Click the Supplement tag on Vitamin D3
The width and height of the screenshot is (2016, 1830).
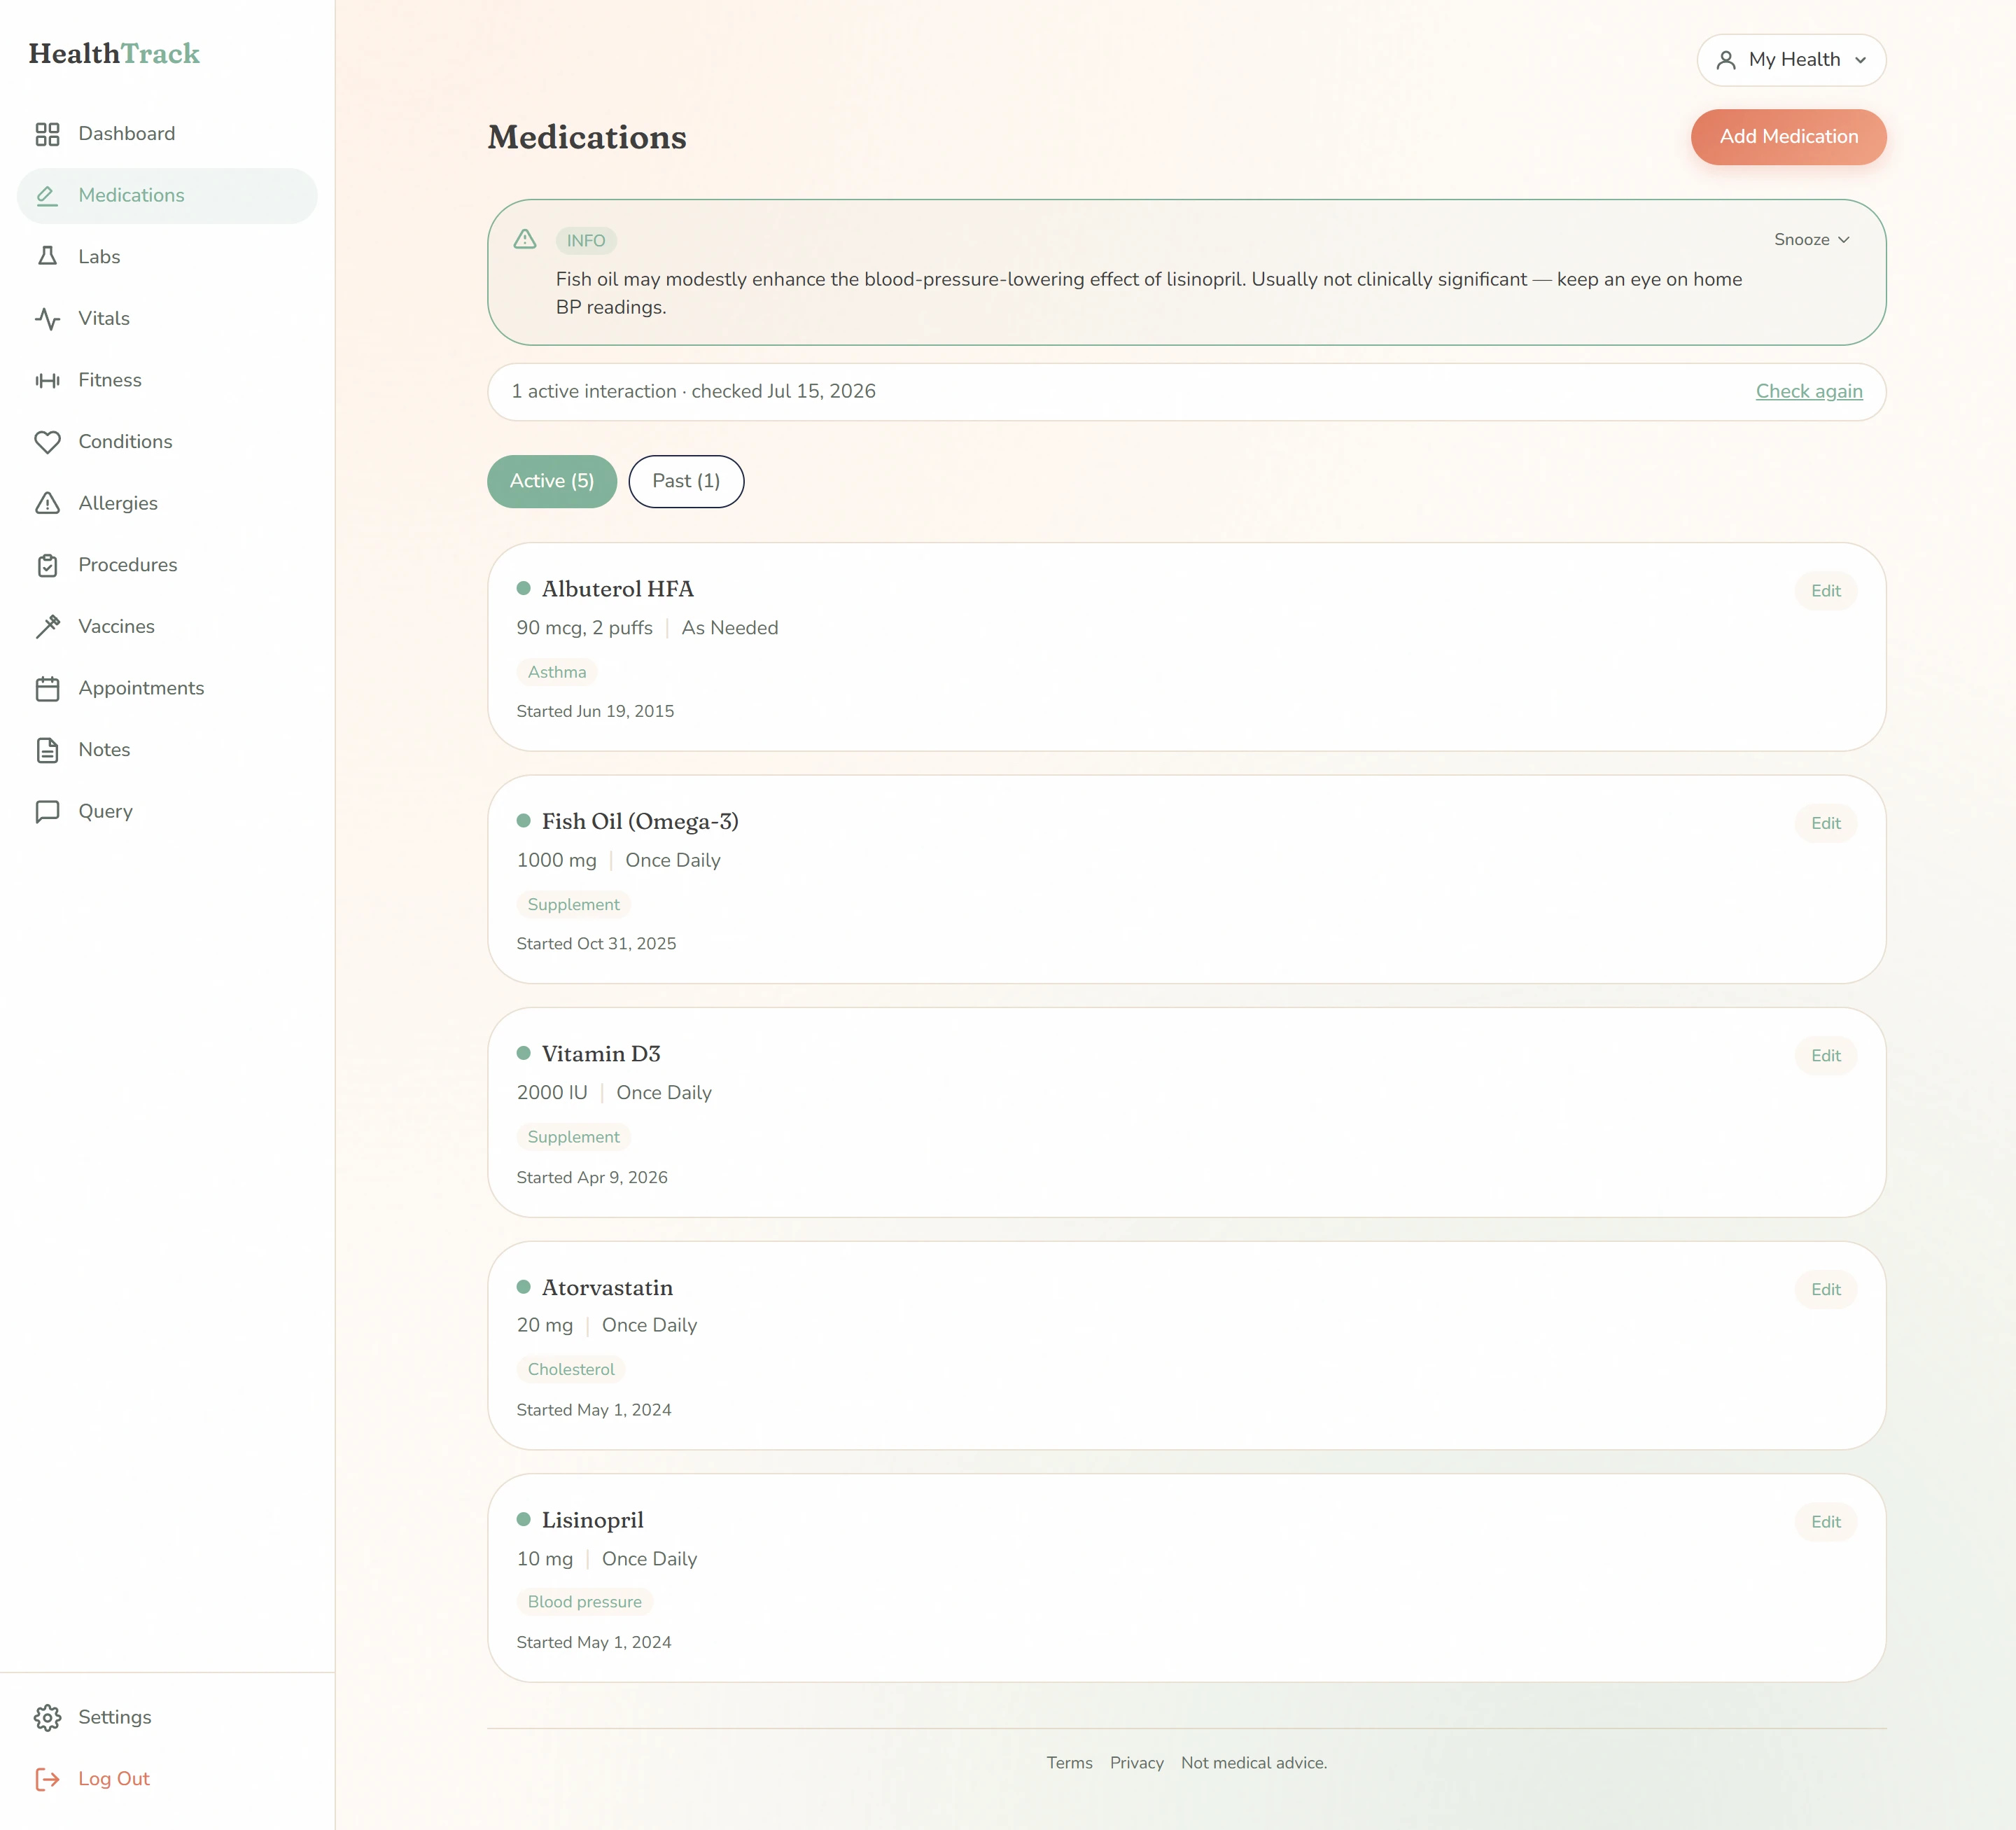point(573,1137)
